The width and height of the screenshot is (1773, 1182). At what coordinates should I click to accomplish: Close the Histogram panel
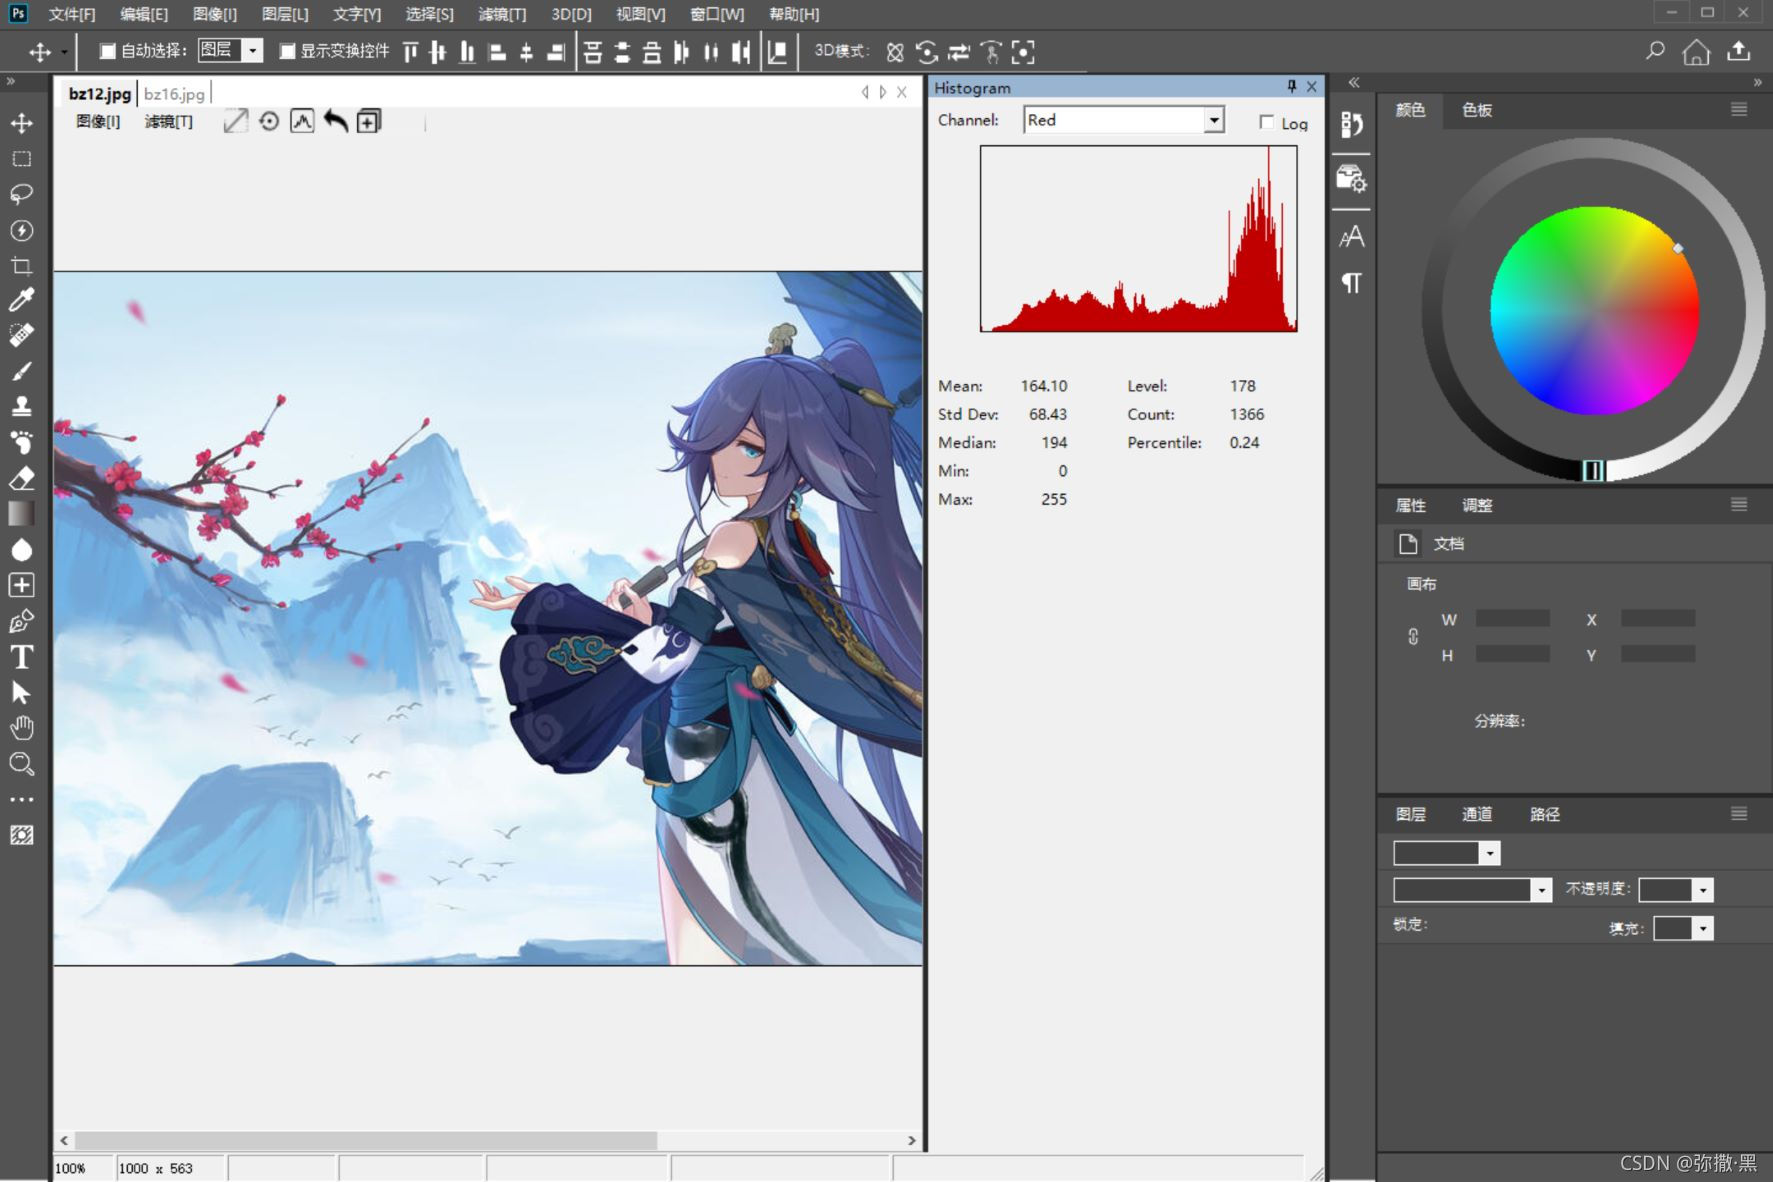pos(1312,87)
